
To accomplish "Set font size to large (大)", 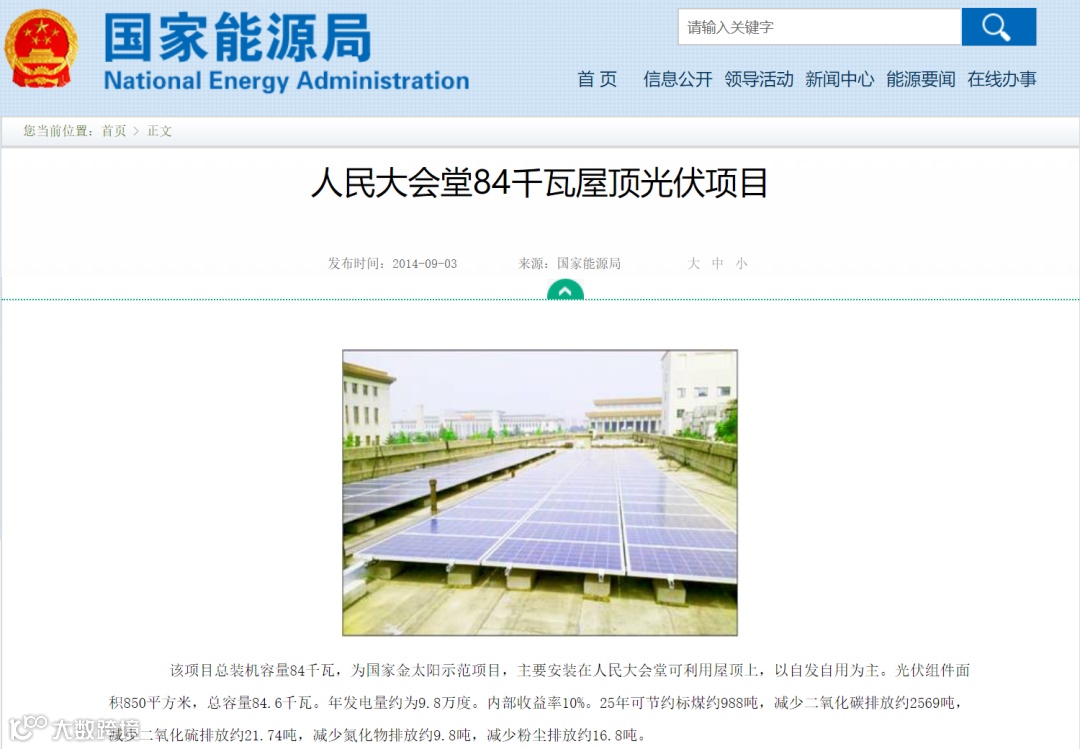I will coord(694,263).
